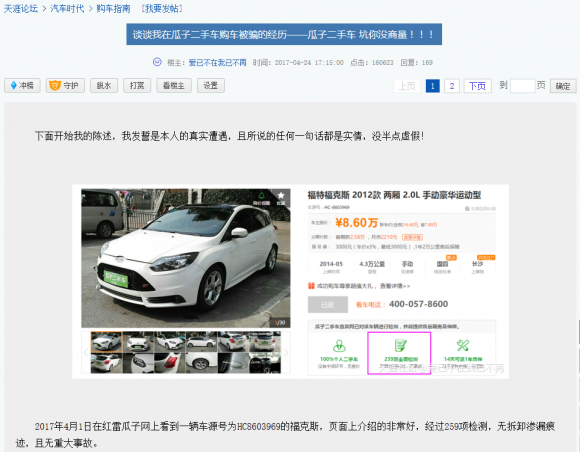Click the blue diamond 冲榜 button
Viewport: 580px width, 452px height.
point(22,85)
